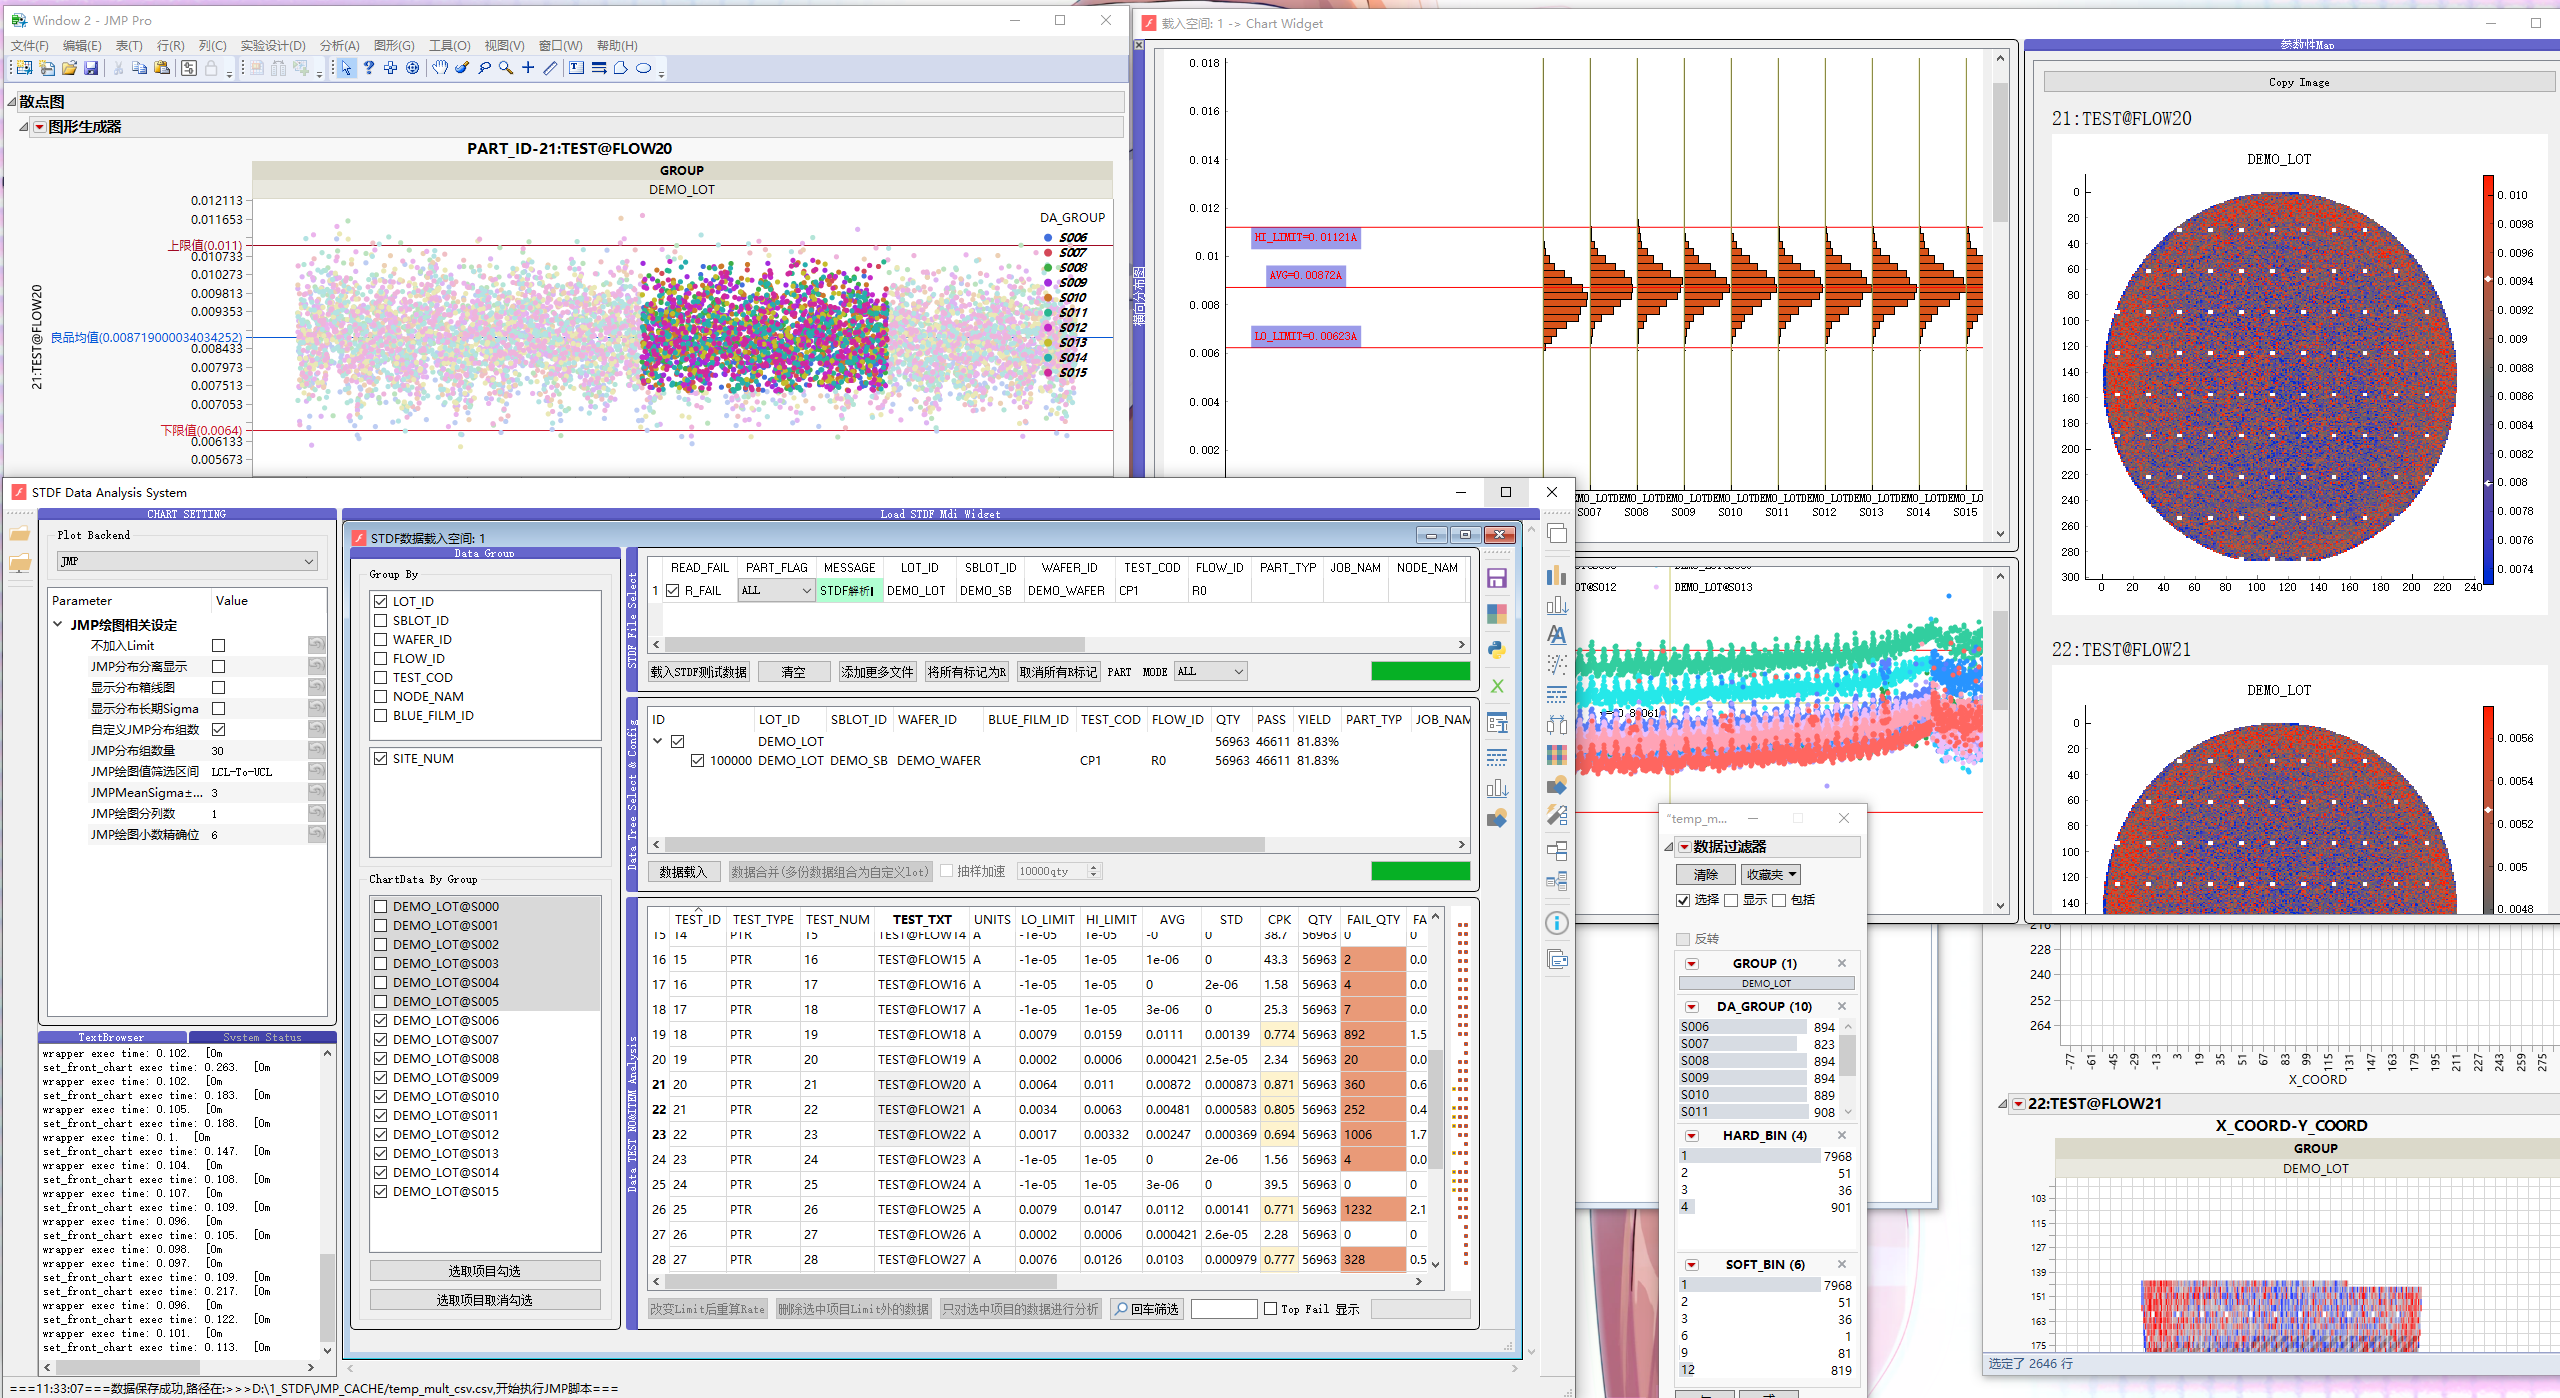Enable the SBLOT_ID group by checkbox

click(380, 621)
